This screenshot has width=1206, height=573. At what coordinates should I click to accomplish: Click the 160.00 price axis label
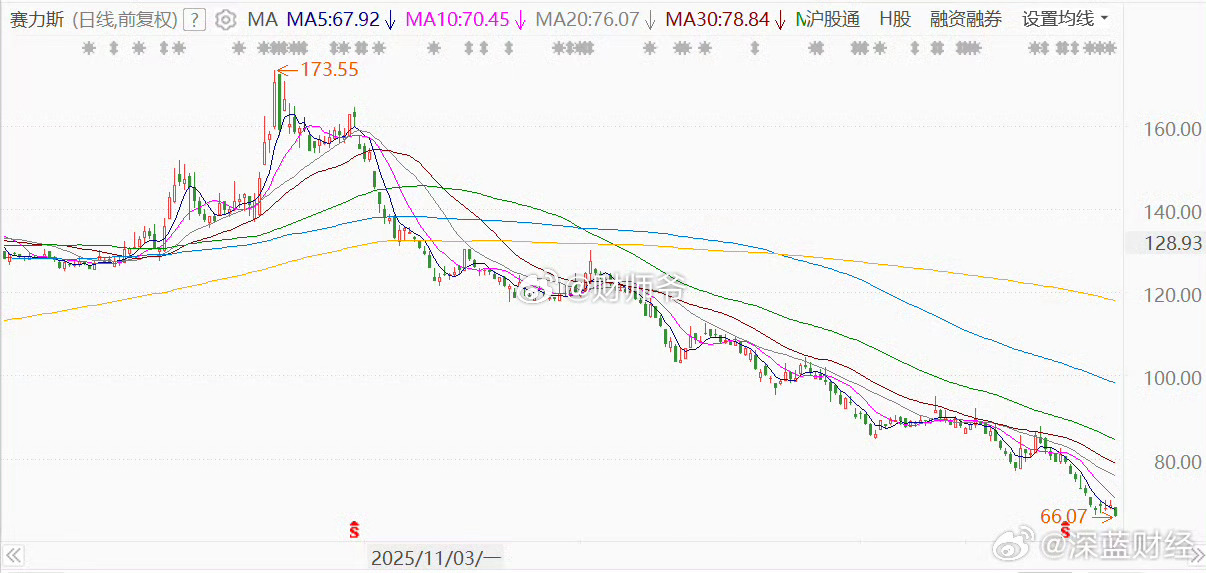pos(1173,129)
